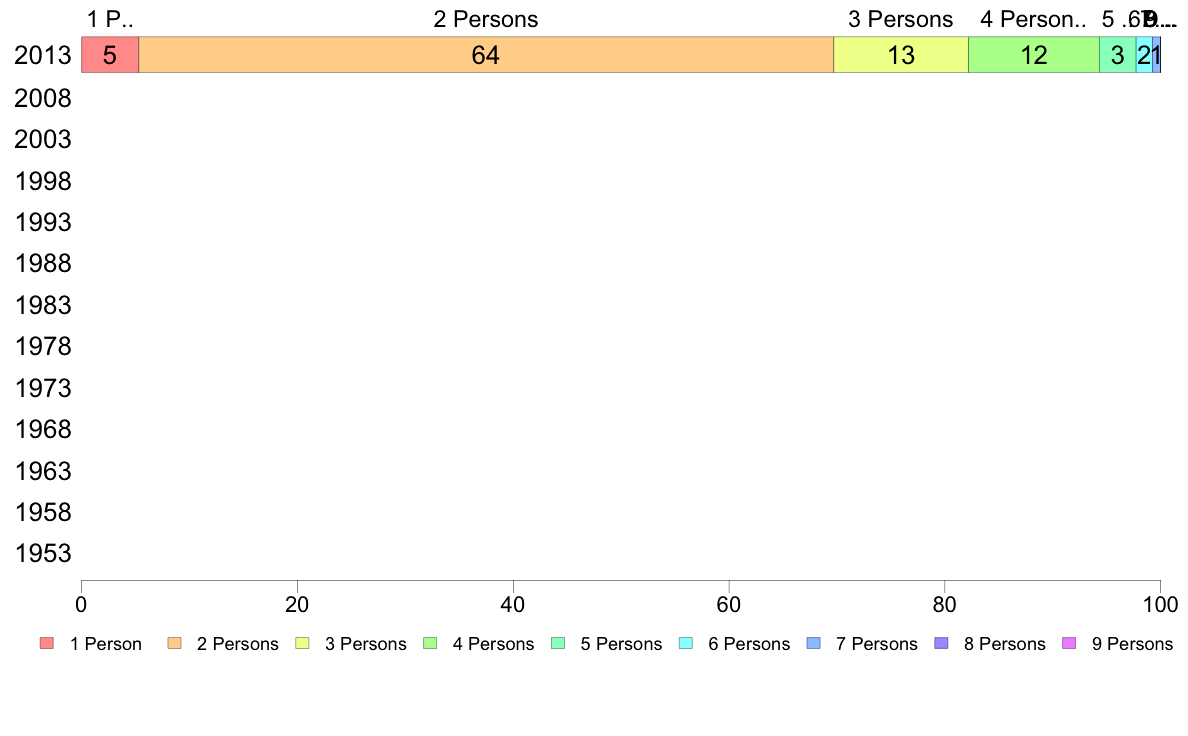Select year 1993 on the axis
Viewport: 1188px width, 736px height.
click(42, 222)
